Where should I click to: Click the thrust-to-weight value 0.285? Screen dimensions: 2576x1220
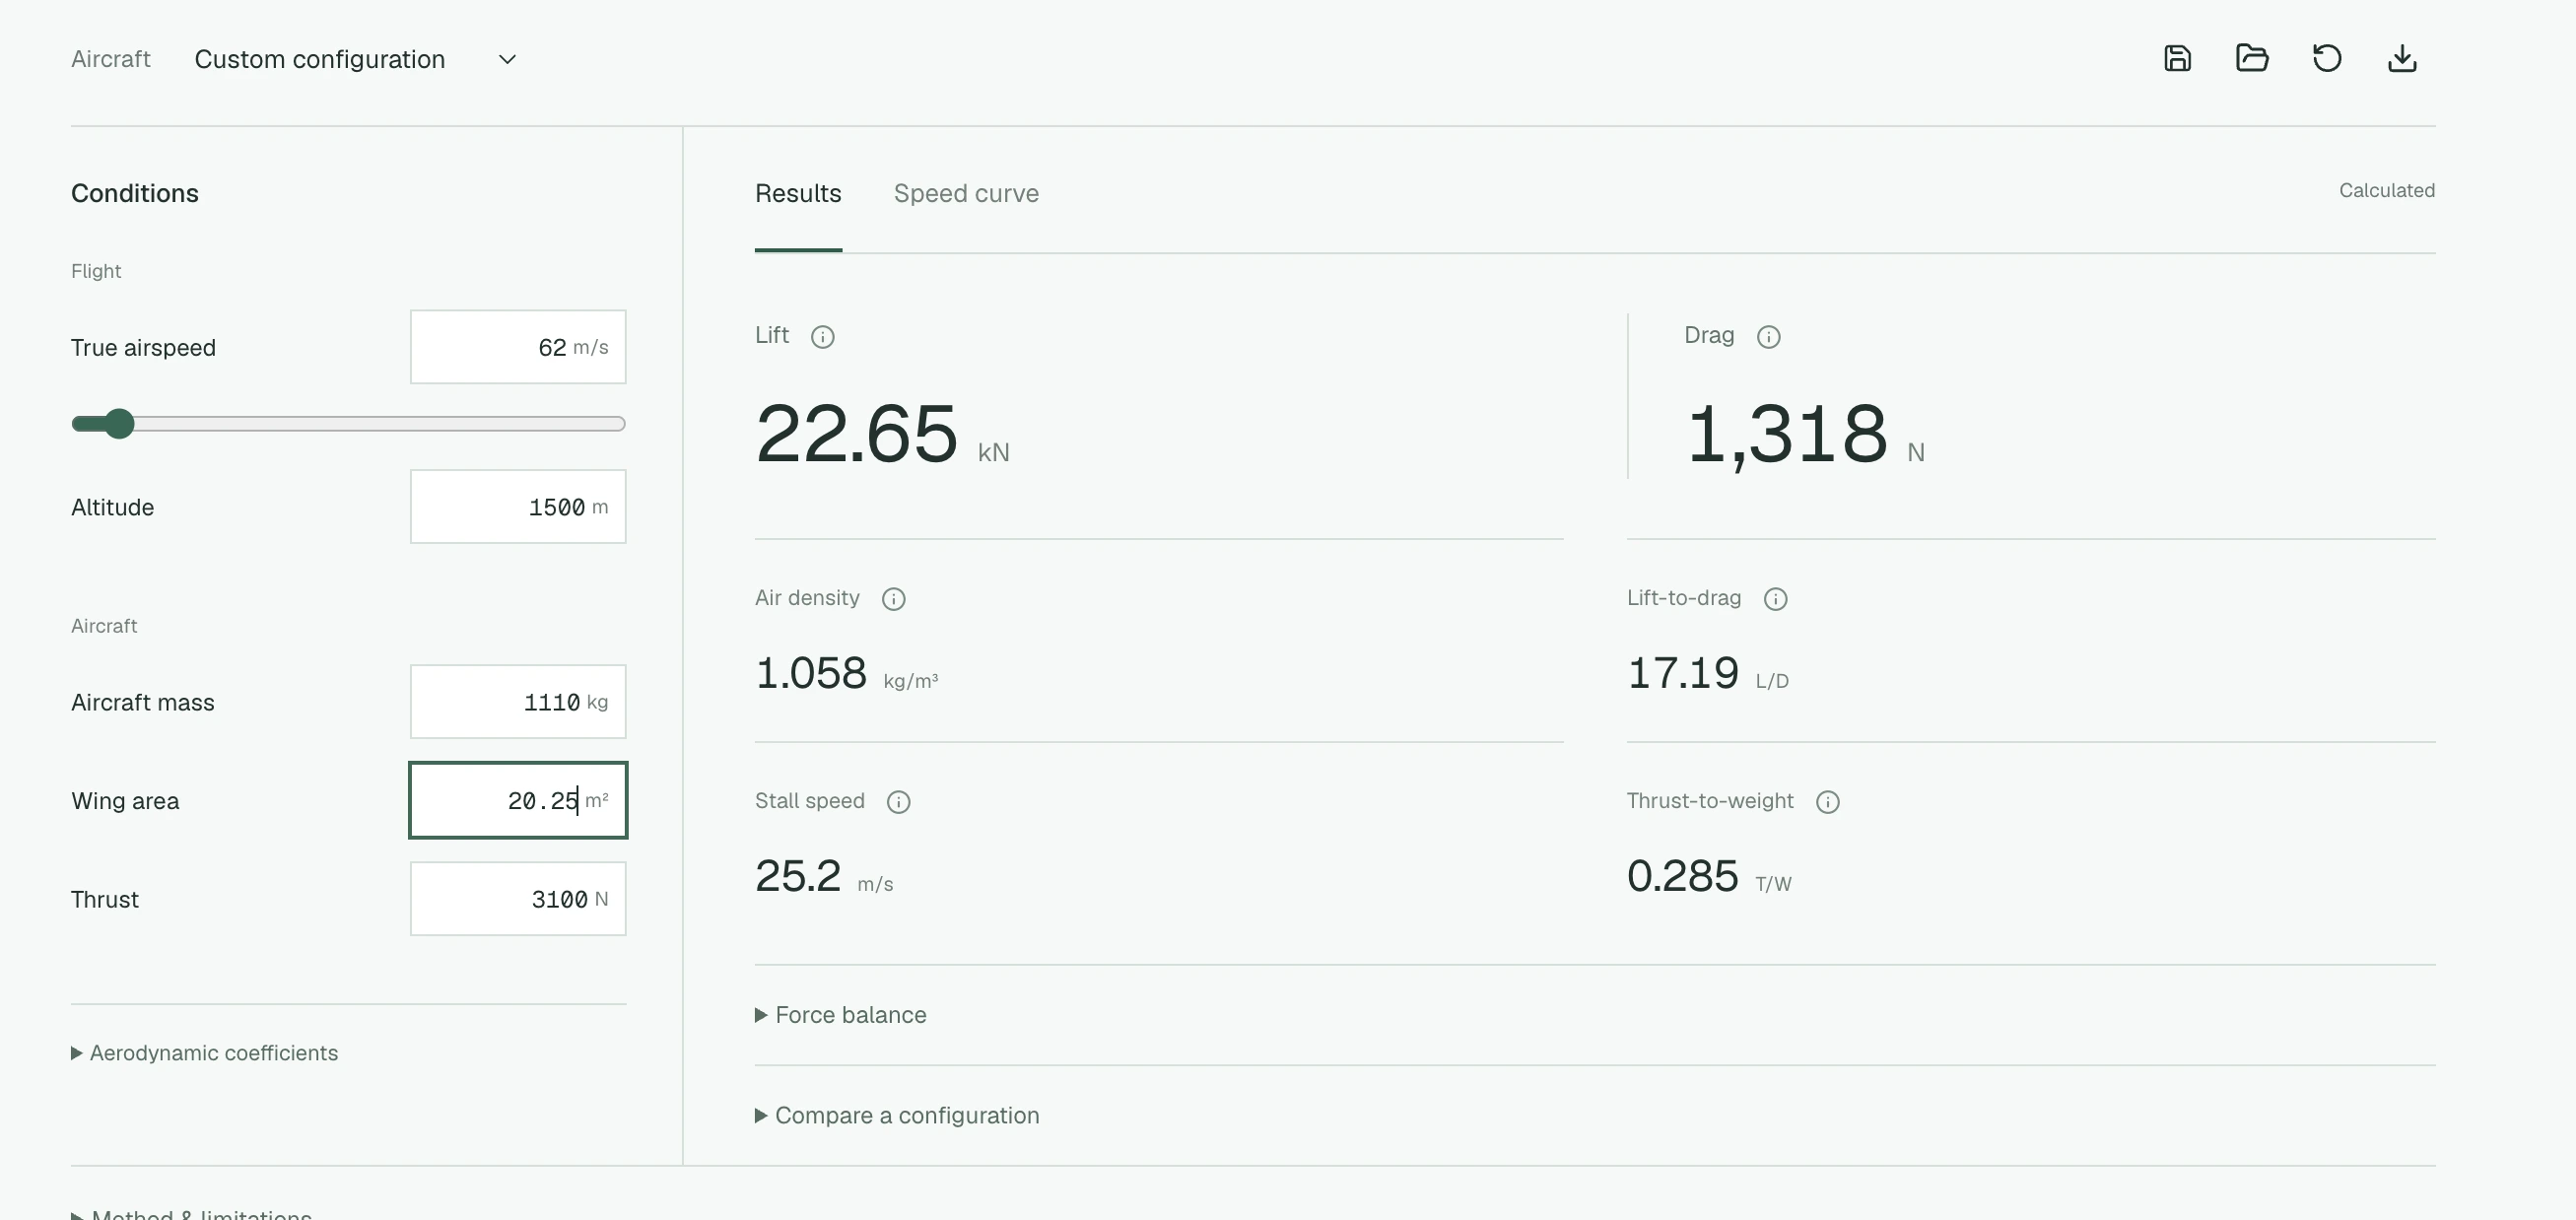[x=1683, y=876]
